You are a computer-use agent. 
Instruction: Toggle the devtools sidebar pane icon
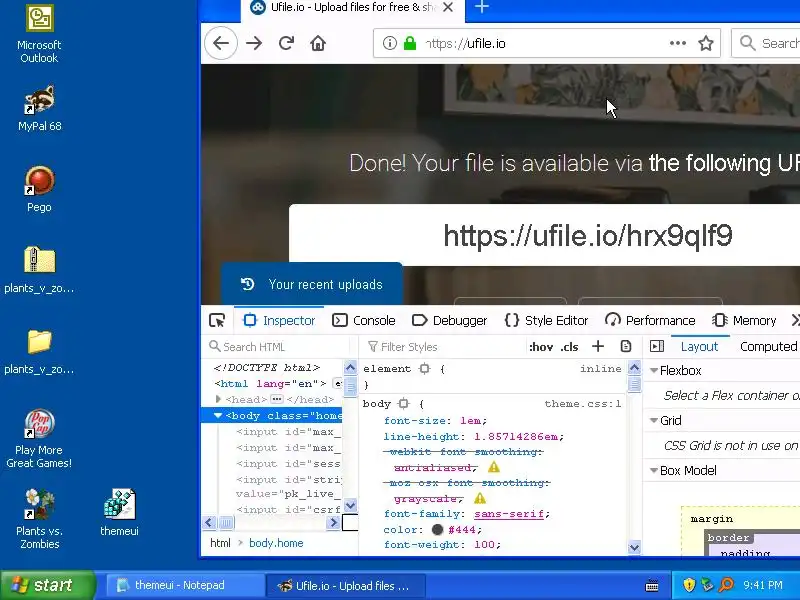[x=657, y=346]
